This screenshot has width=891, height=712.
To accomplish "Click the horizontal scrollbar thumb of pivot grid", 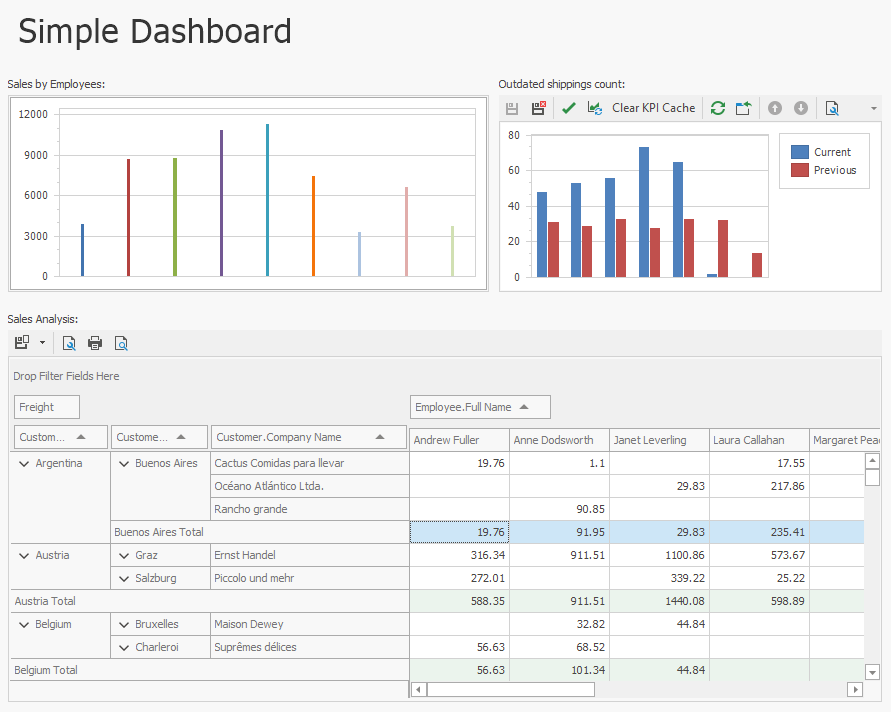I will click(x=511, y=690).
